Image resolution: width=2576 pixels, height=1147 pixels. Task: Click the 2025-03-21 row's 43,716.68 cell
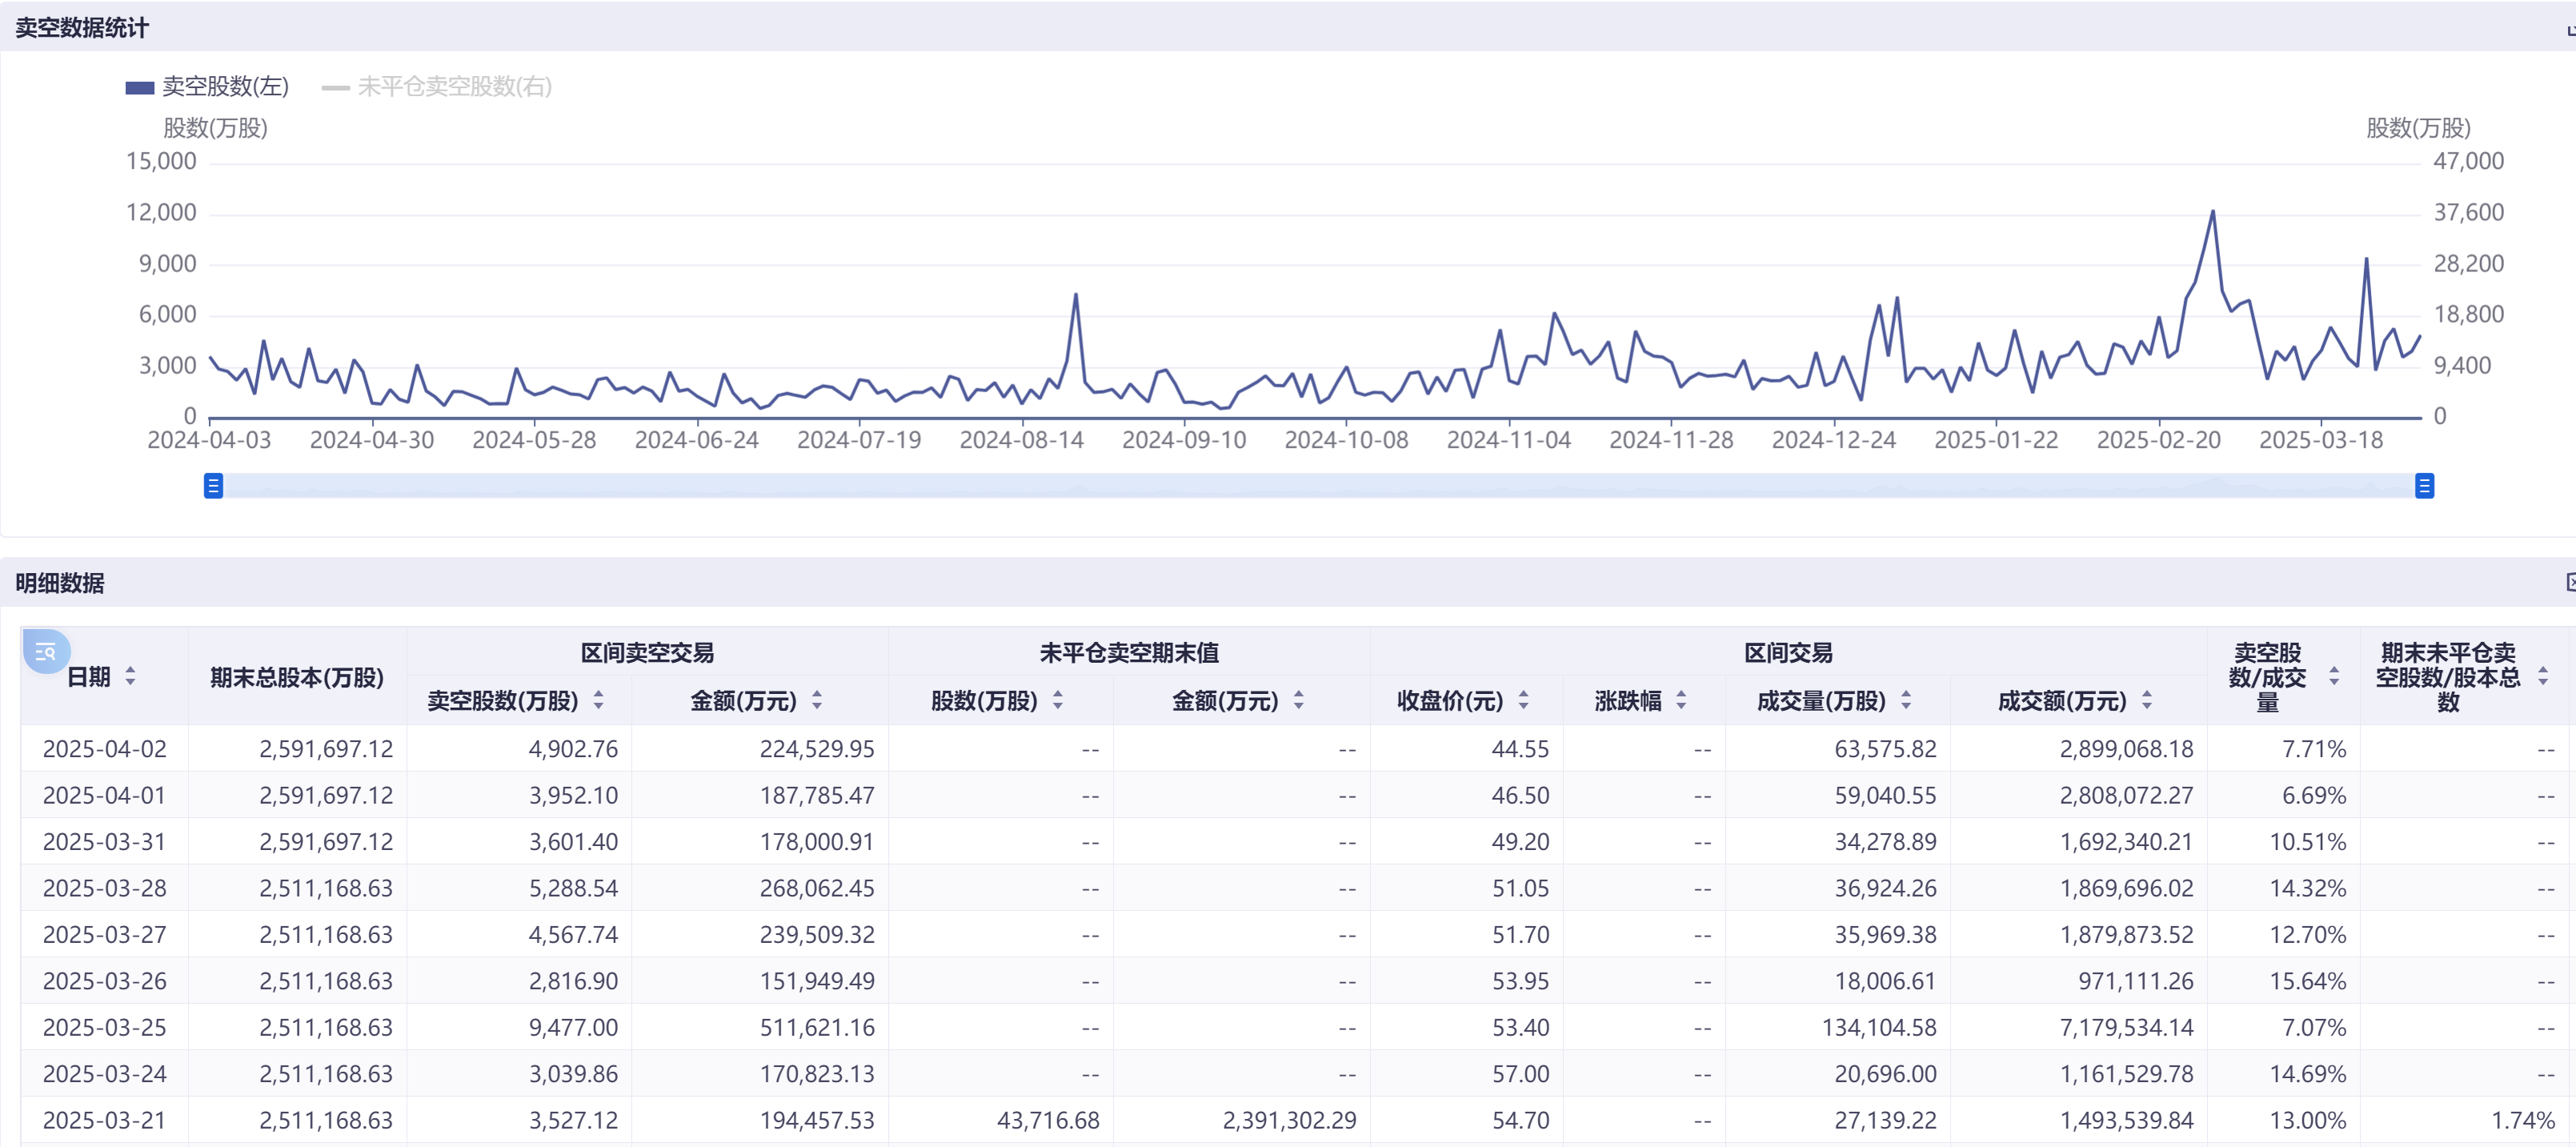click(x=1047, y=1120)
